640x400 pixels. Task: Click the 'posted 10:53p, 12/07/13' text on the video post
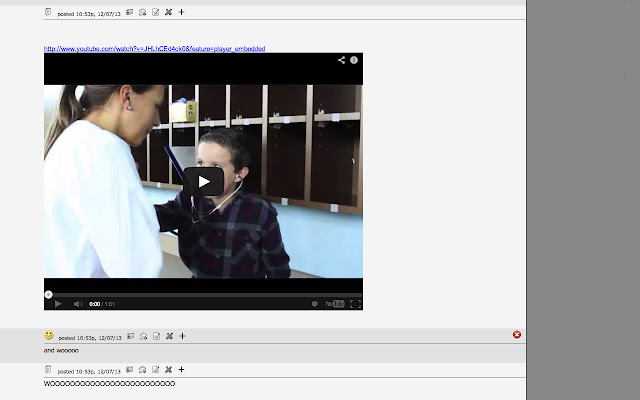pos(89,14)
